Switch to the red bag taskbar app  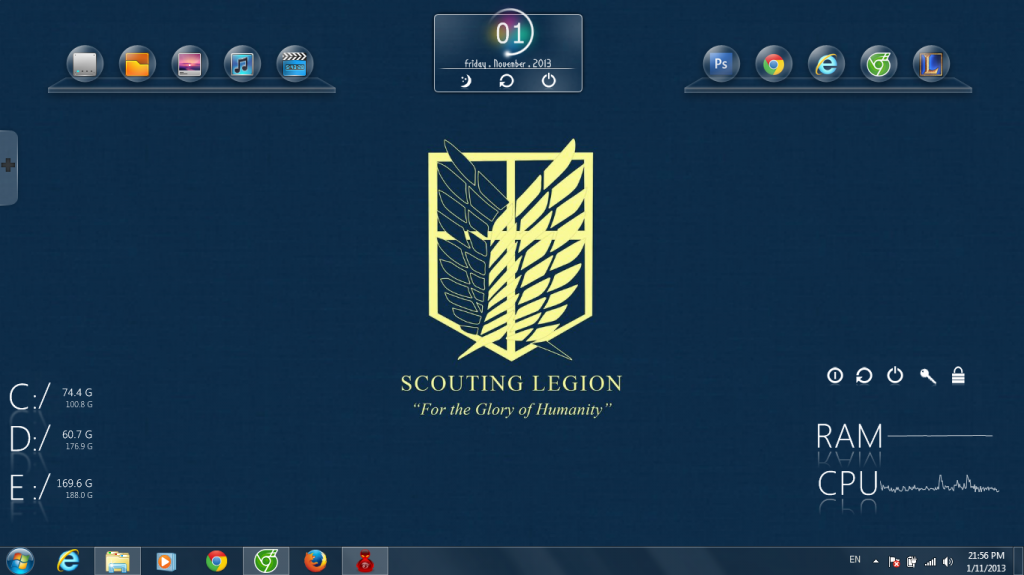pyautogui.click(x=365, y=561)
